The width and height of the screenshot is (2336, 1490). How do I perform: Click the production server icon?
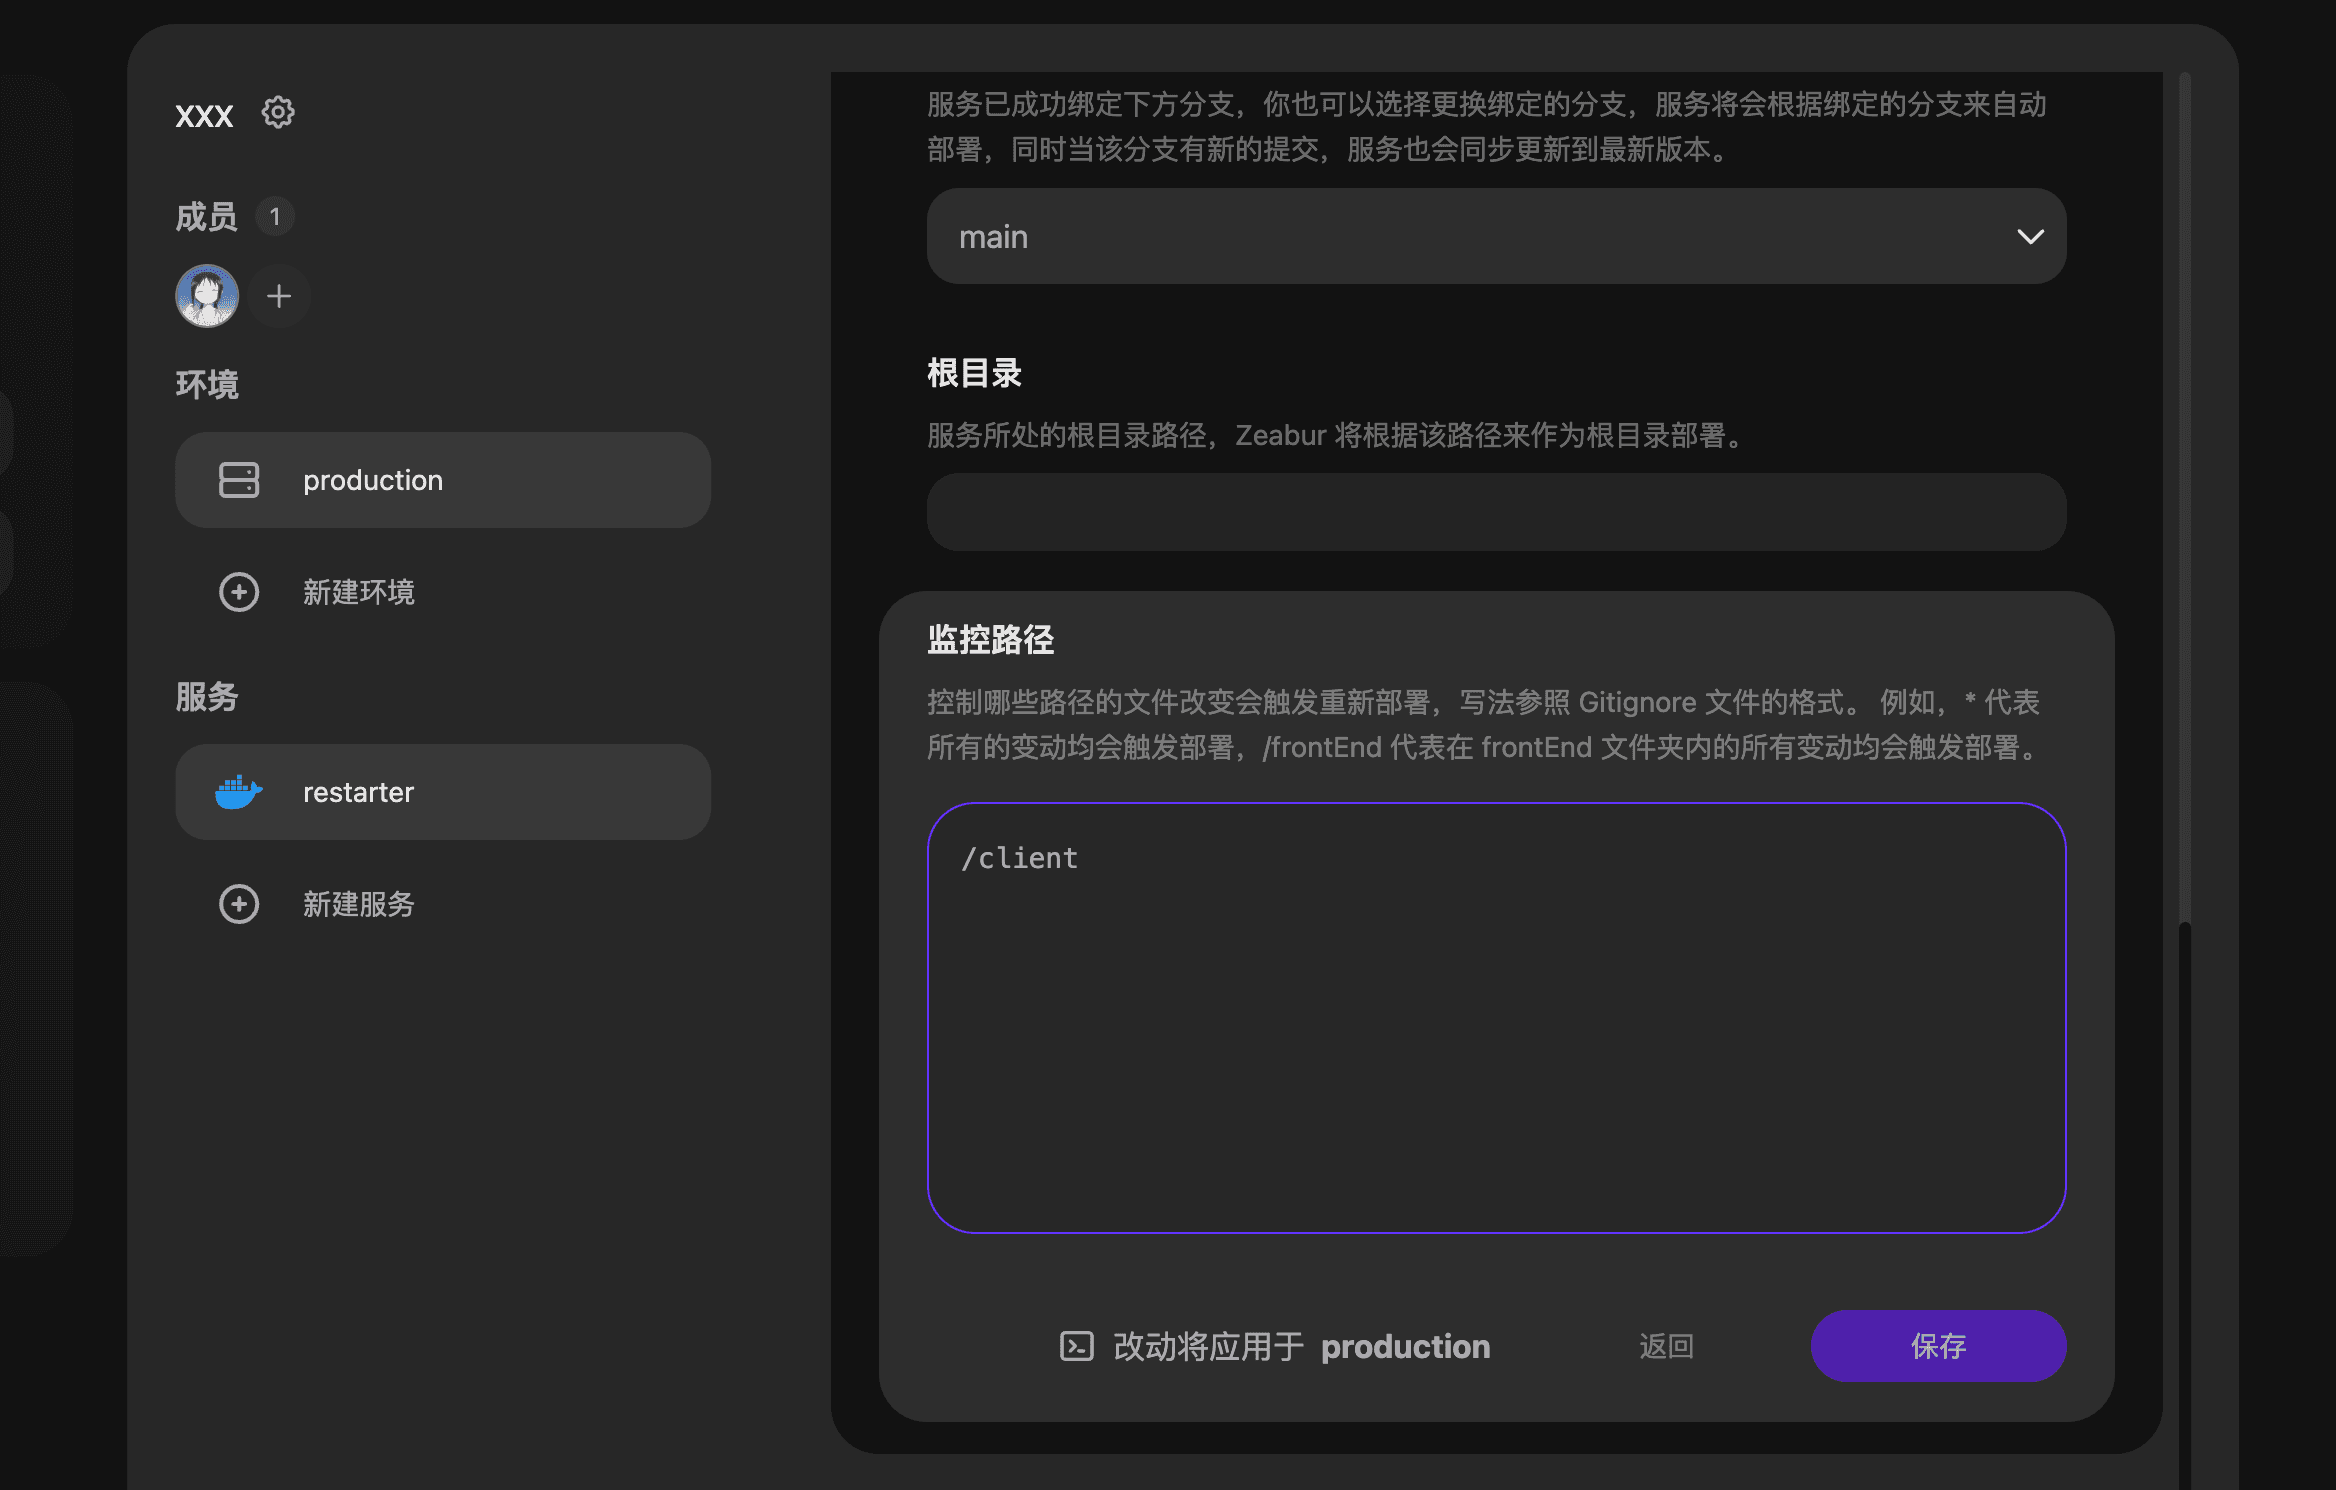[x=239, y=480]
